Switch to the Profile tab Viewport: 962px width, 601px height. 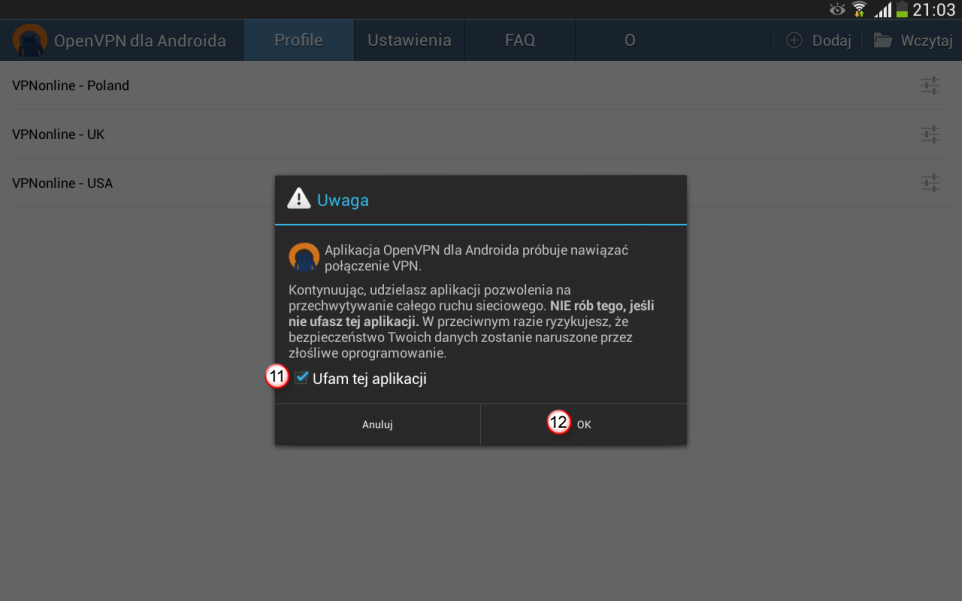point(299,40)
